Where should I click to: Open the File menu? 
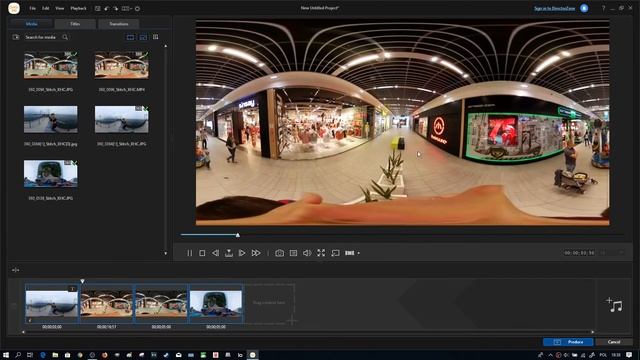[33, 8]
